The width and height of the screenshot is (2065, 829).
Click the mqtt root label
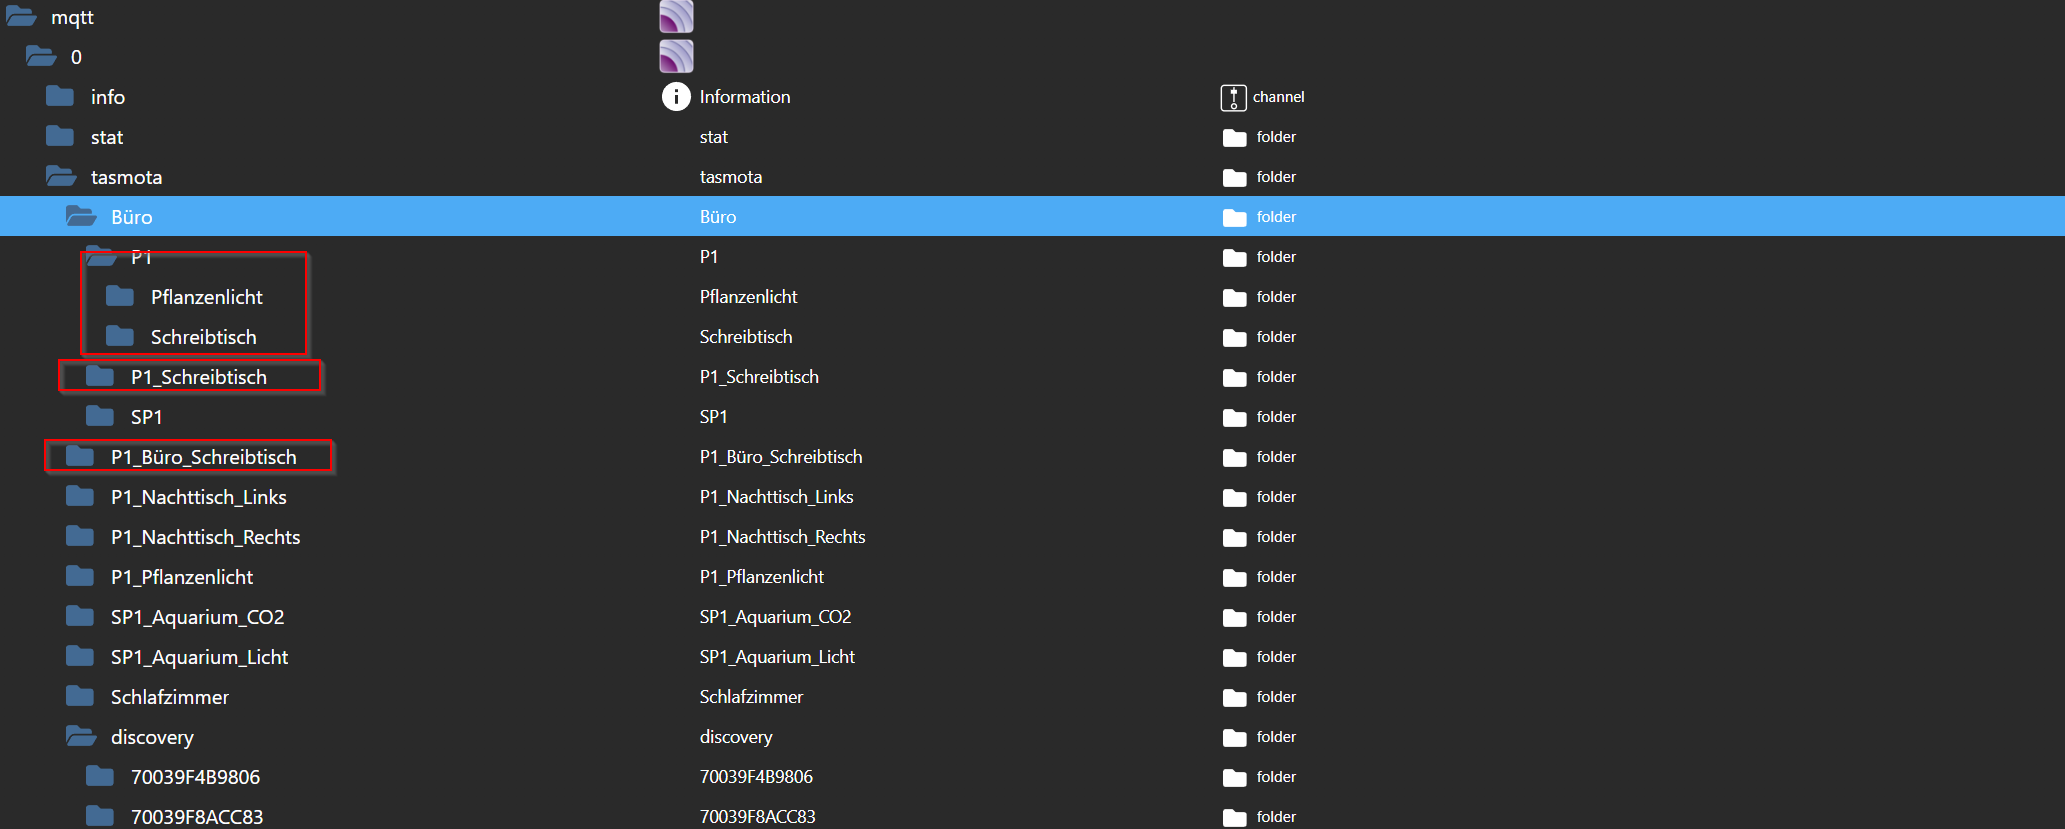[72, 17]
